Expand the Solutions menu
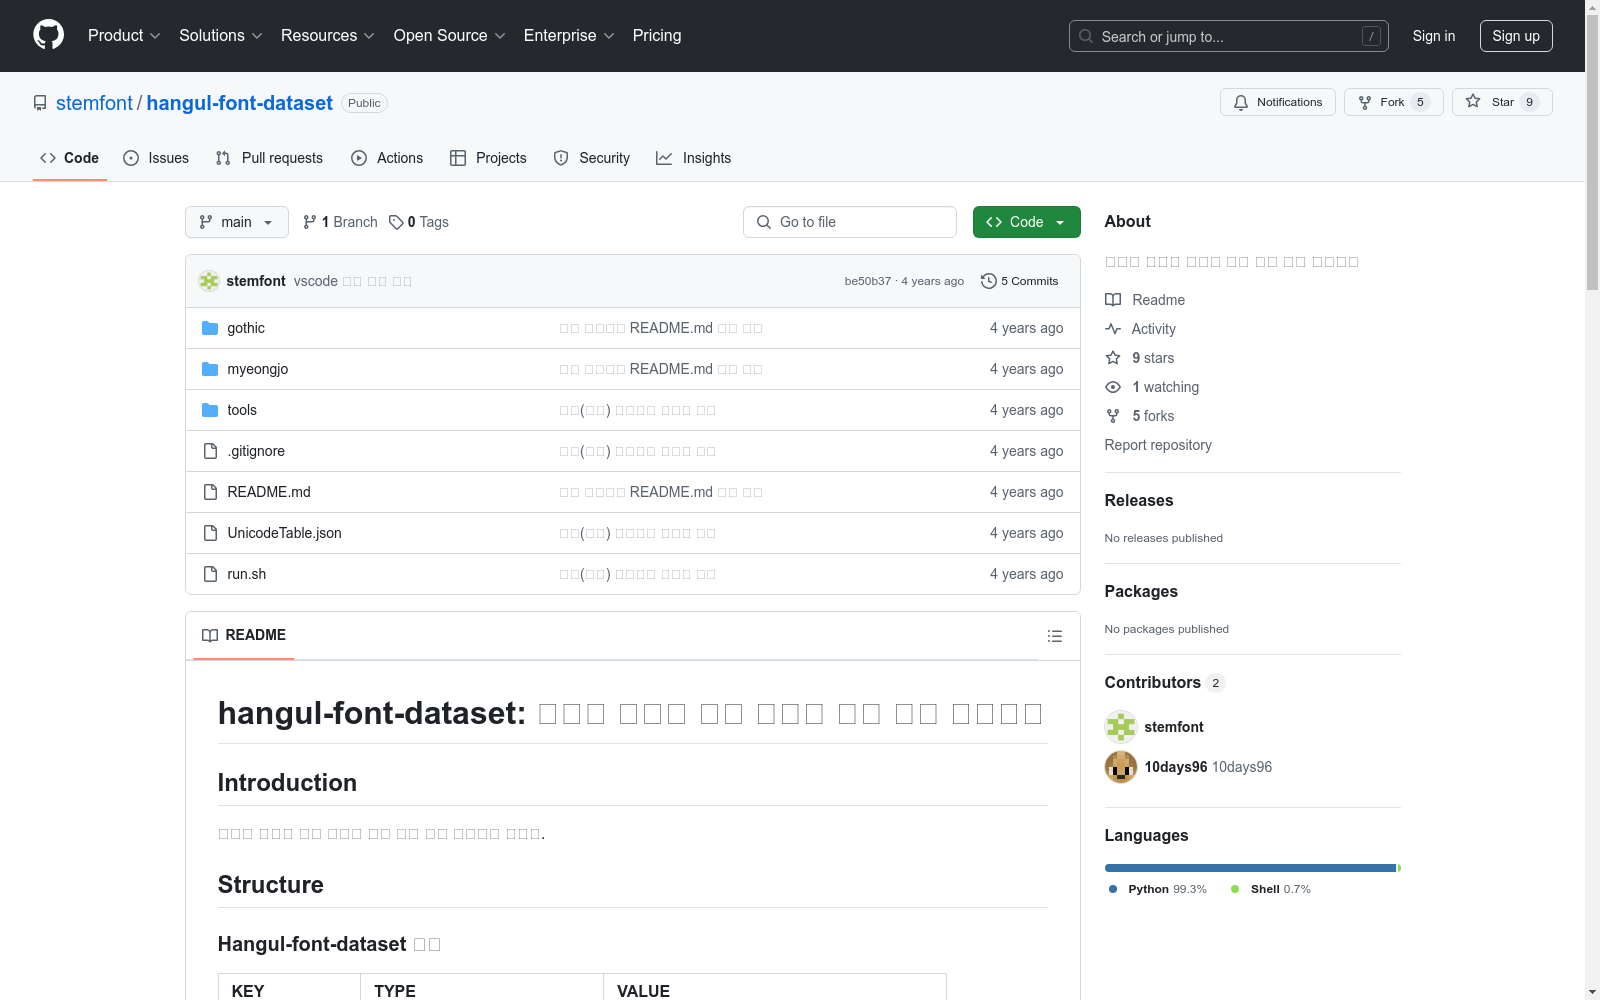 [x=221, y=35]
